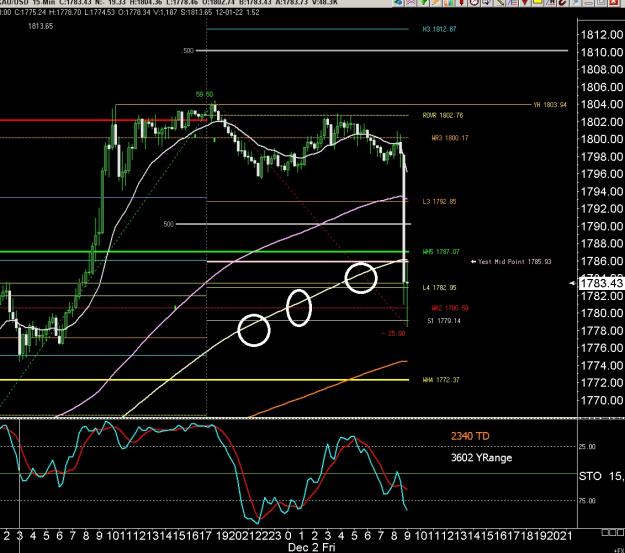Select the YH 1803.94 label
The height and width of the screenshot is (553, 625).
pos(550,105)
